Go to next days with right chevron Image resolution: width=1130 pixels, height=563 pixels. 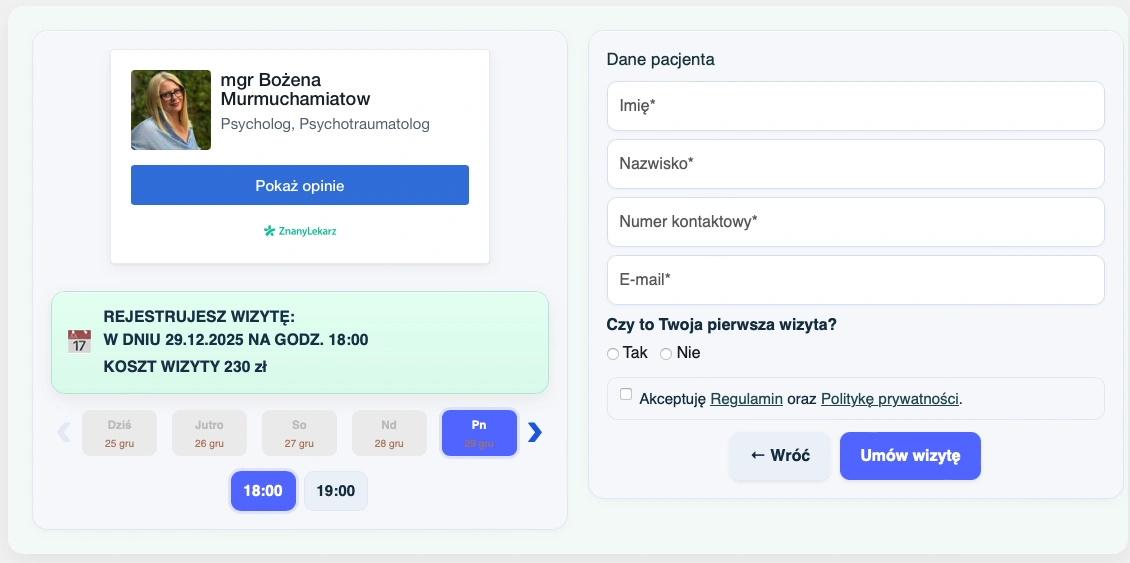pos(535,432)
